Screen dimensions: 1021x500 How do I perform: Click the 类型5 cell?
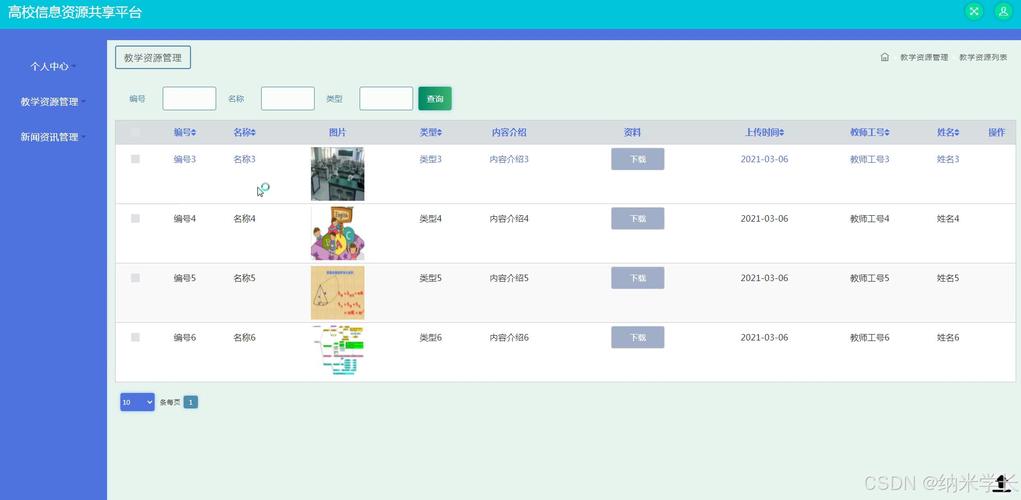tap(430, 278)
